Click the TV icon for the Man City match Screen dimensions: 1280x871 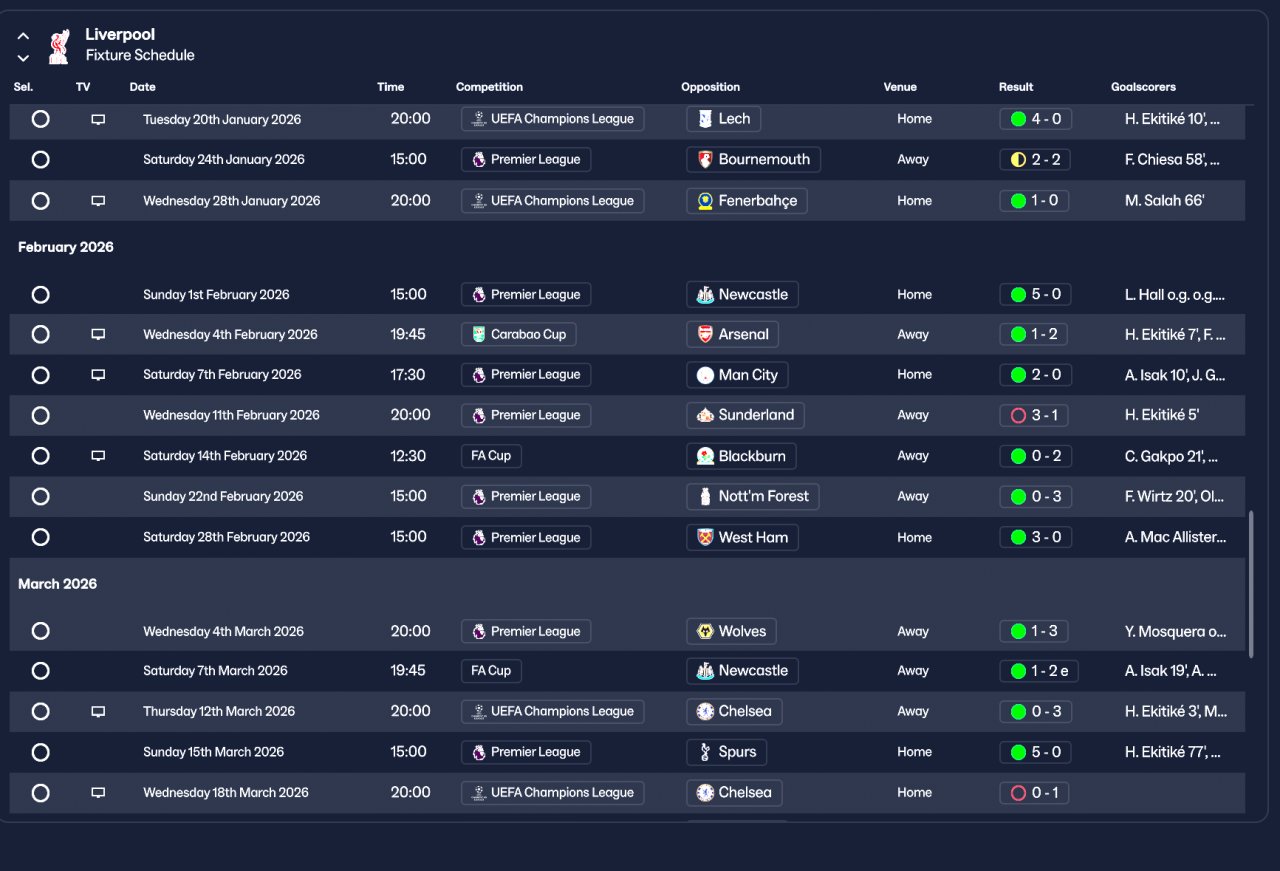coord(98,375)
